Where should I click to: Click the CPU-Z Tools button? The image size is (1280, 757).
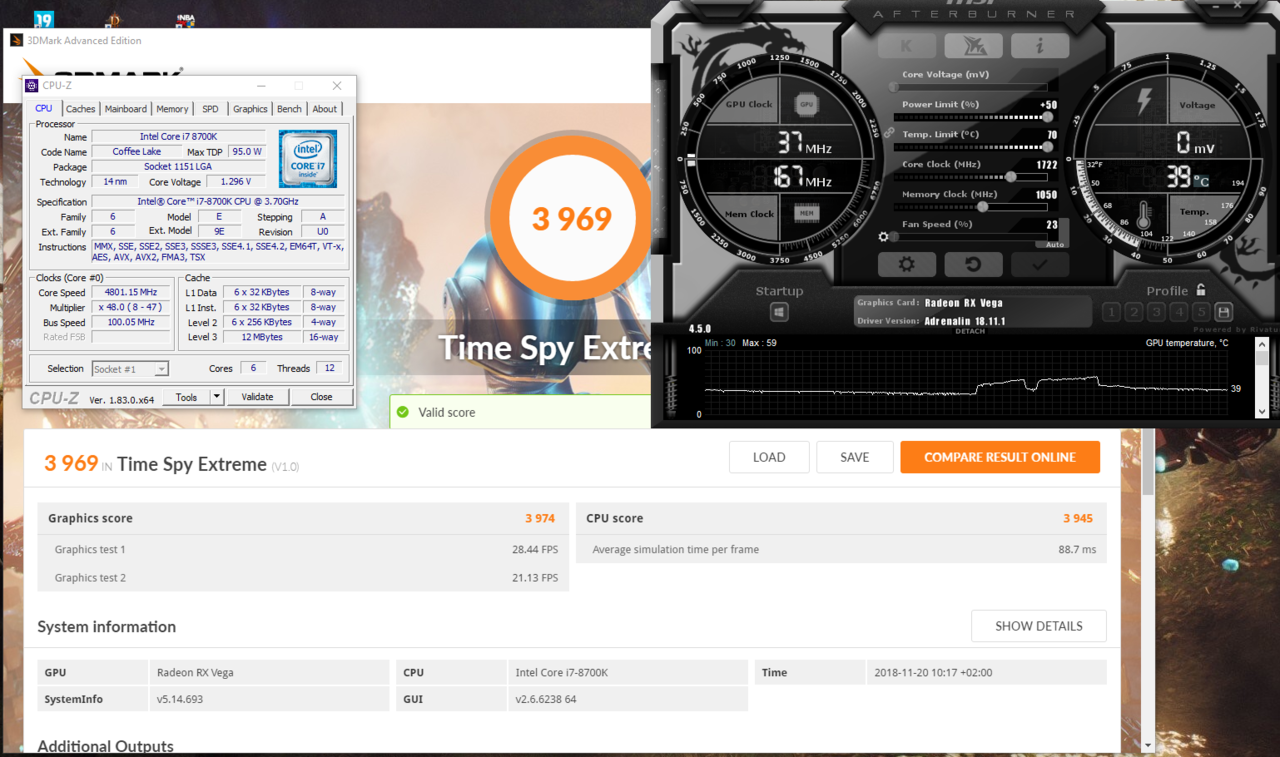187,397
